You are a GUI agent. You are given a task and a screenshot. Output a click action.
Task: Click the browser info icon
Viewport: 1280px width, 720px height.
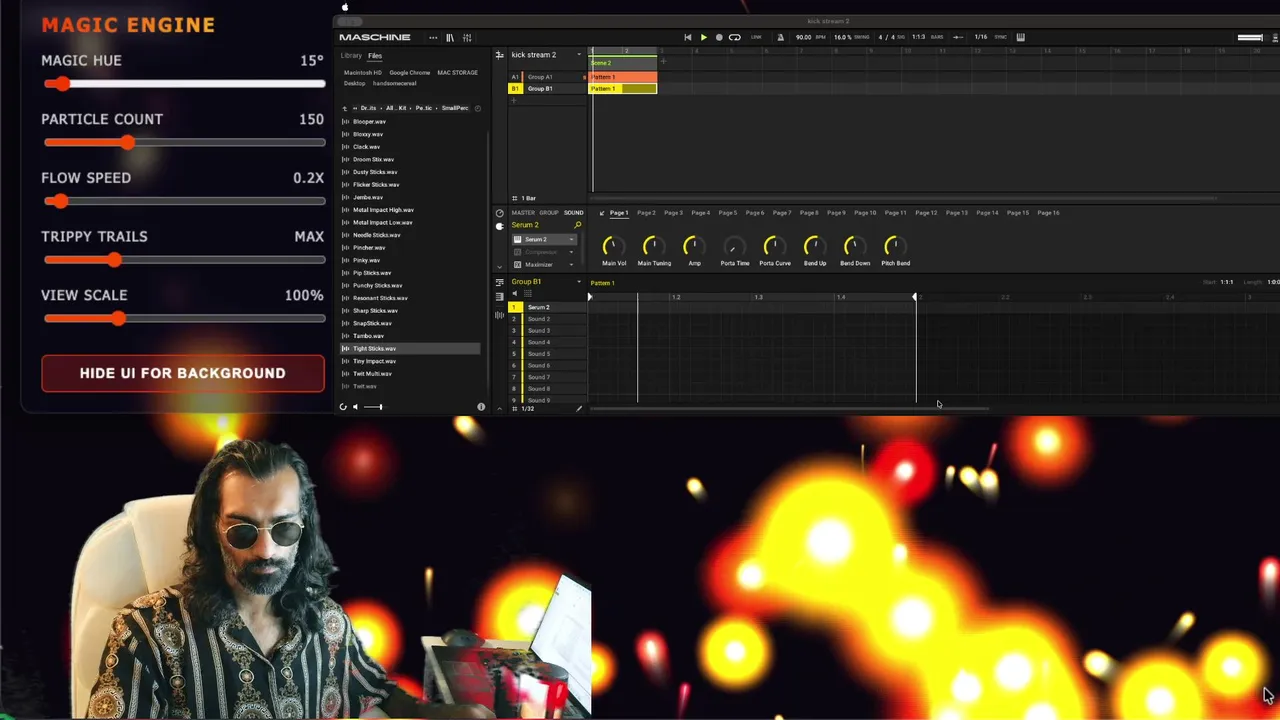point(481,407)
